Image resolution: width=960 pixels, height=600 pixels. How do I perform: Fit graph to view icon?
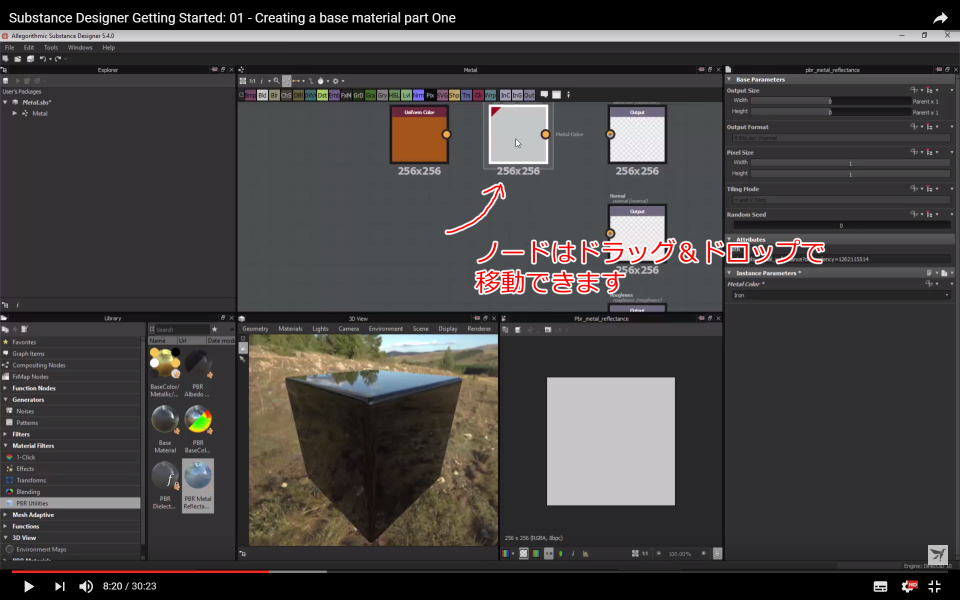point(242,81)
